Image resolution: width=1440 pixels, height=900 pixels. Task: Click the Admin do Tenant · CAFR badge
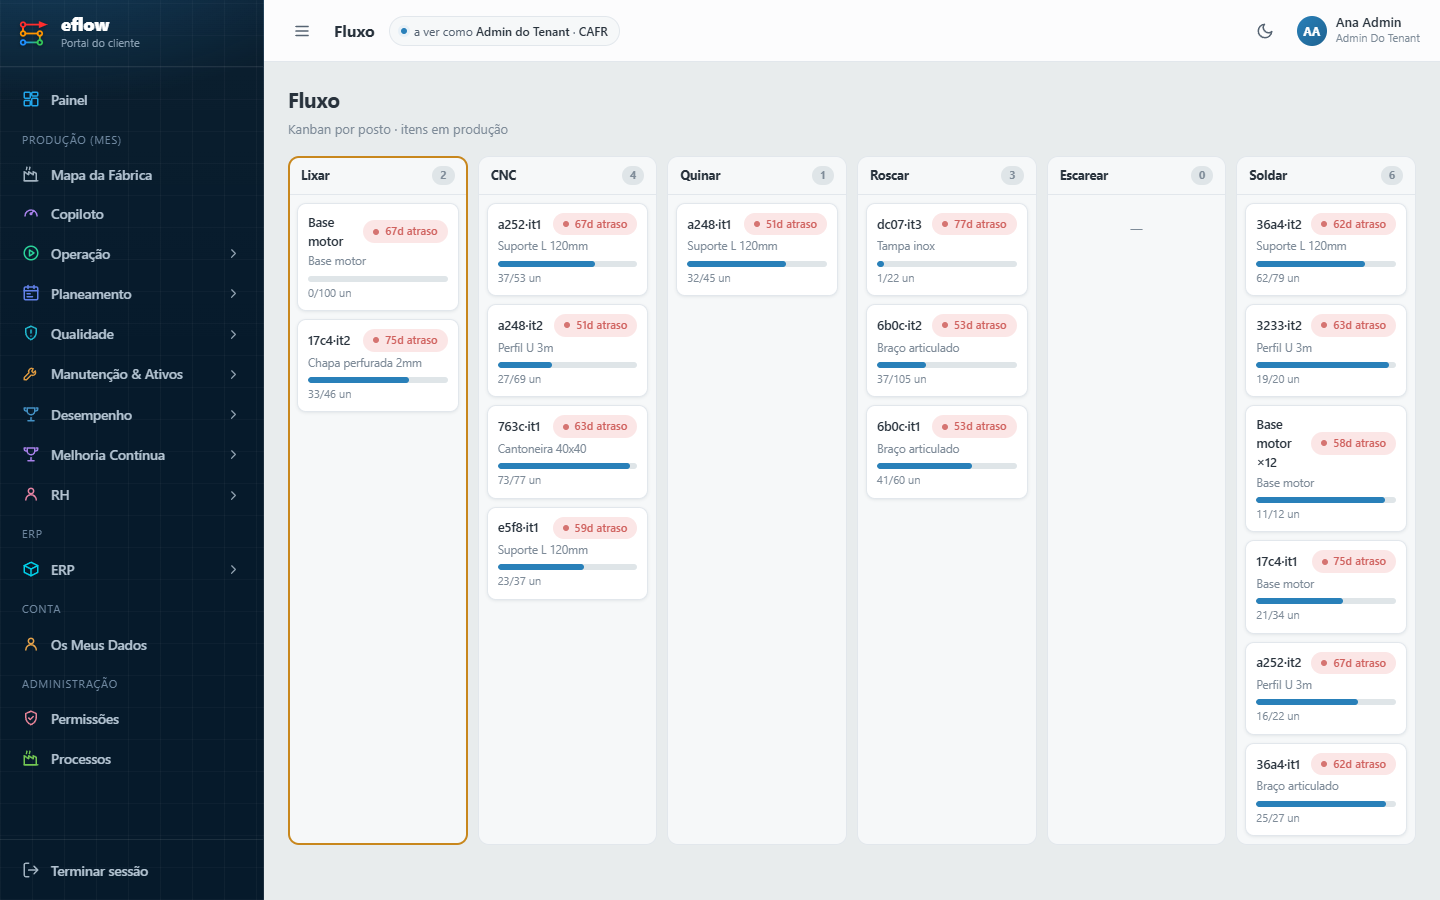point(504,31)
